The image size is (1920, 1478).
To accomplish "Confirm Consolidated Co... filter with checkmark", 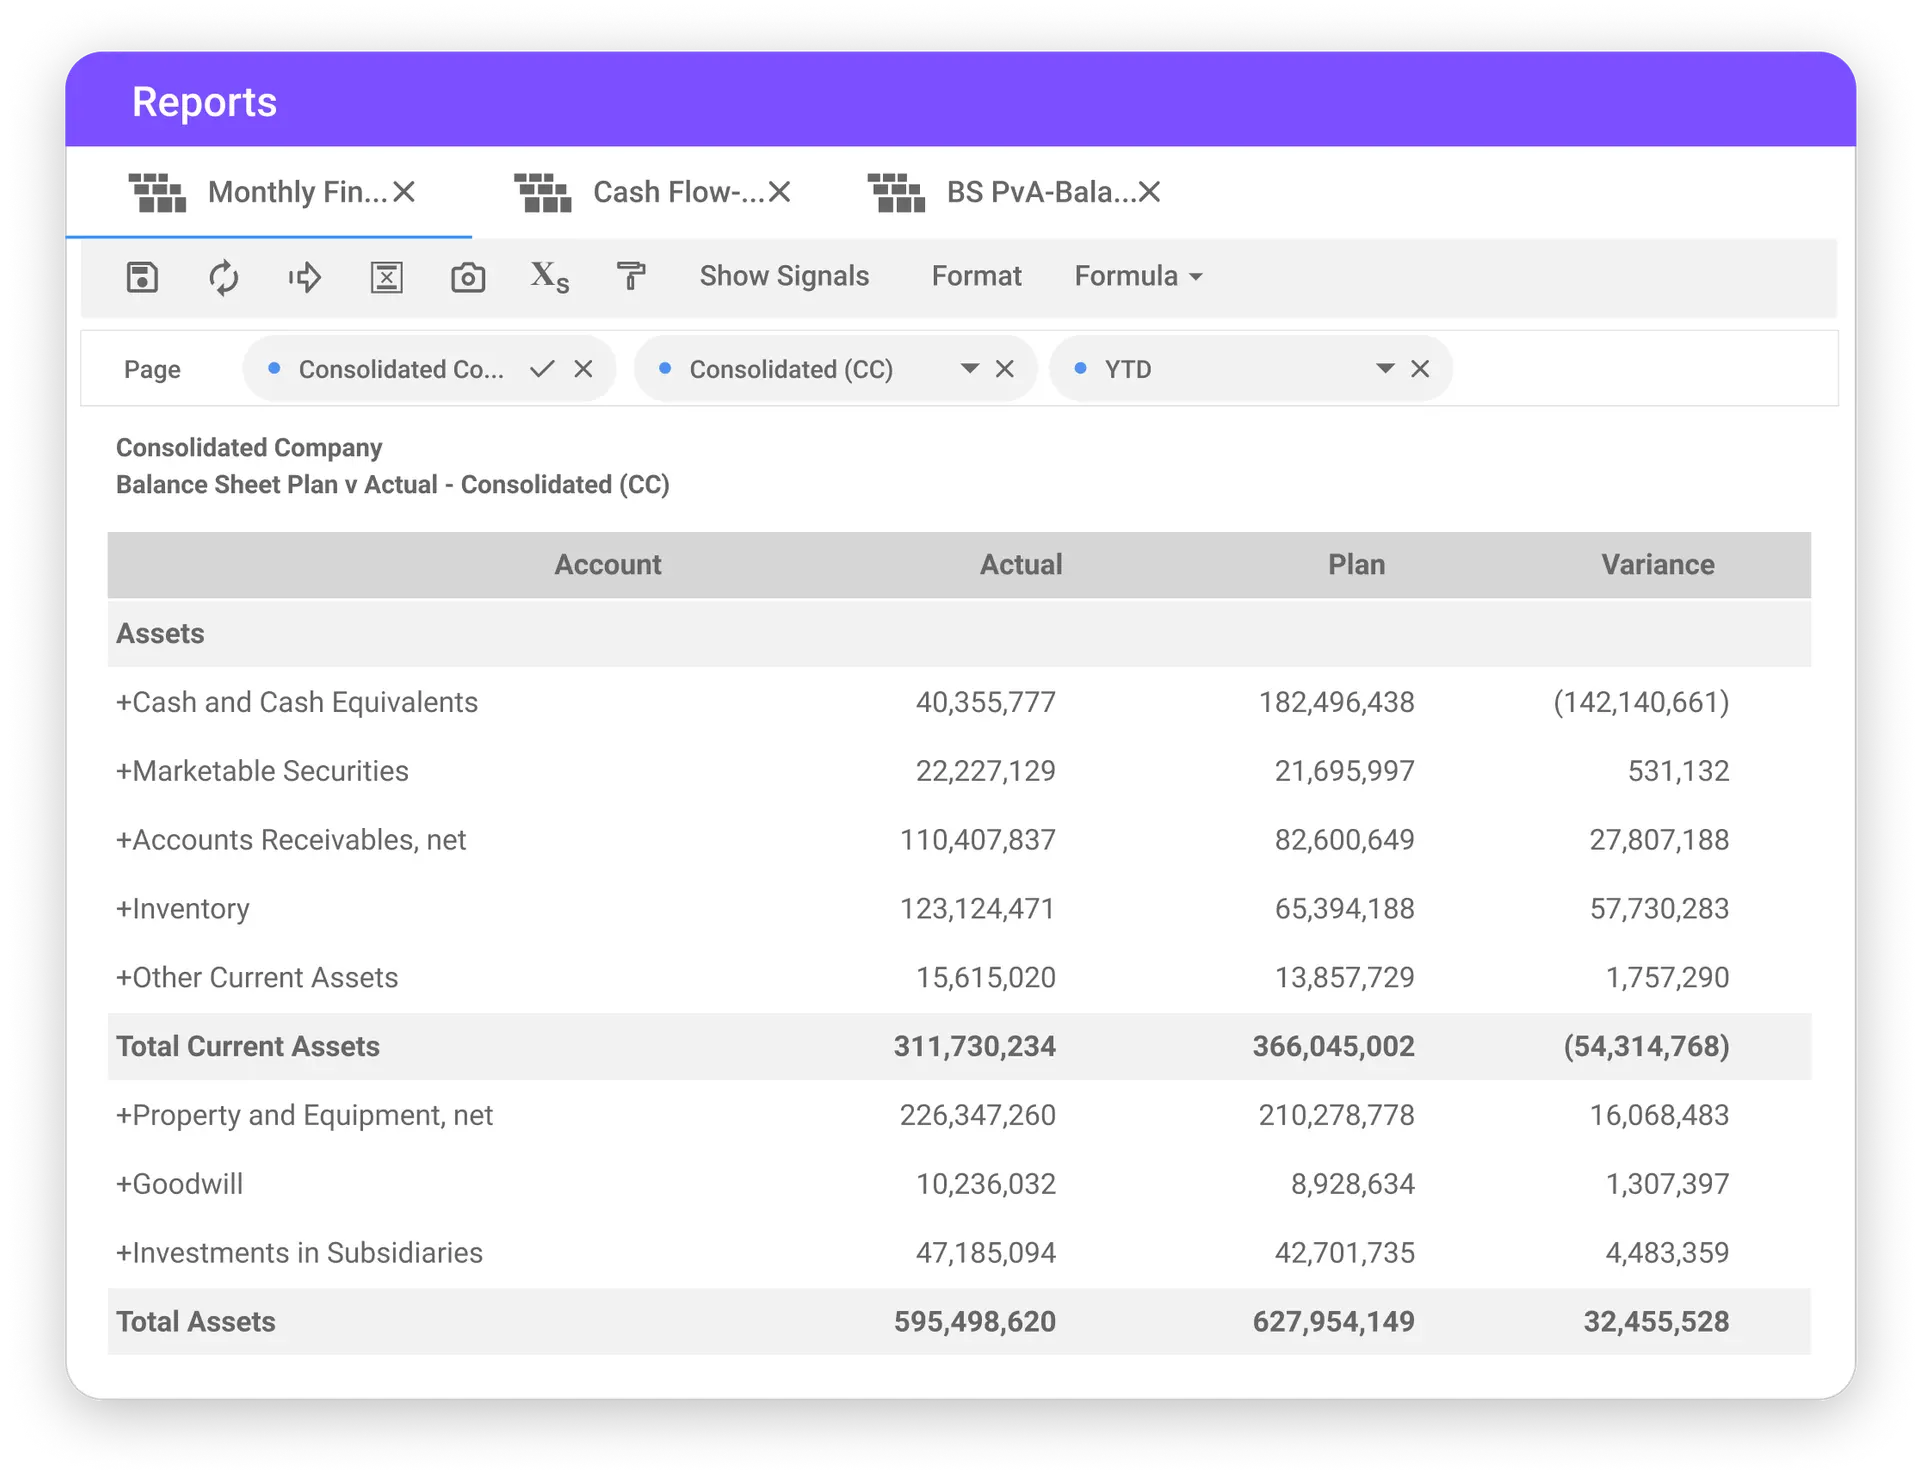I will pyautogui.click(x=542, y=369).
